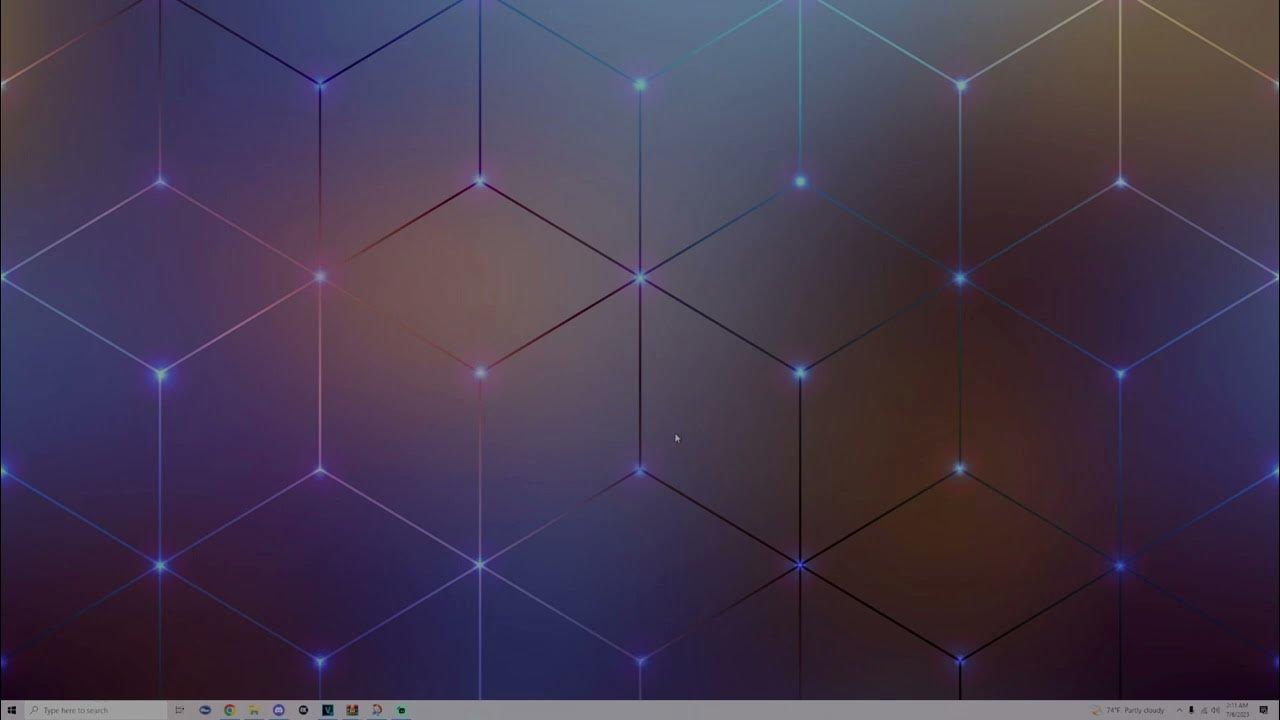Open the weather widget '74°F Partly cloudy'
This screenshot has width=1280, height=720.
point(1128,710)
